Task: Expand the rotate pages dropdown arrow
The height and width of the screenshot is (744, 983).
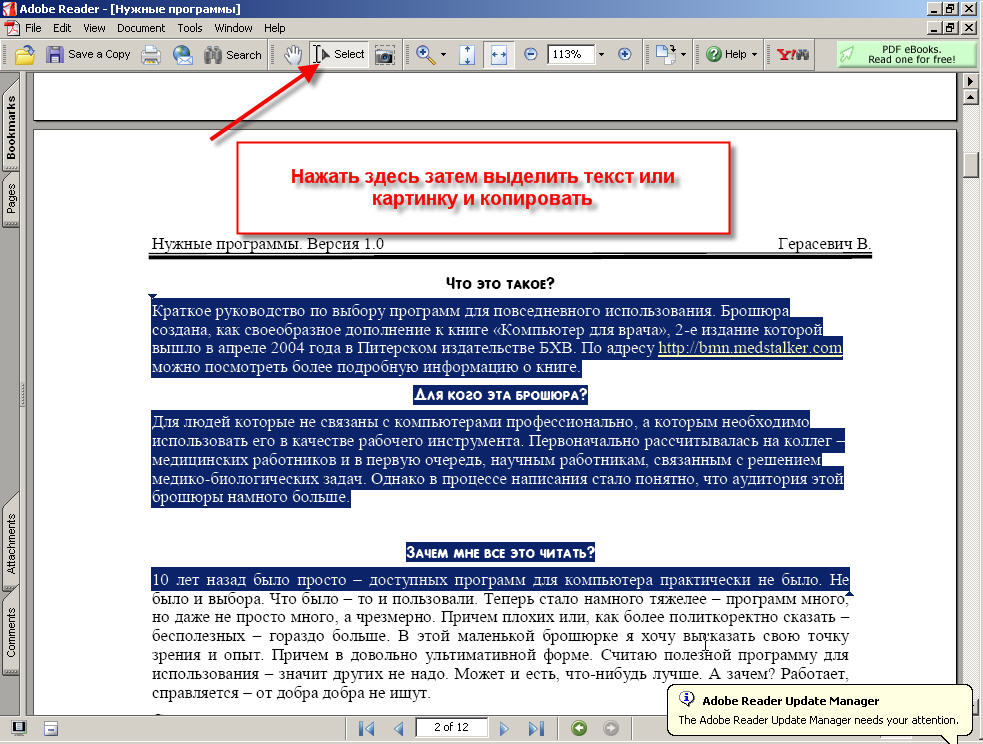Action: pyautogui.click(x=683, y=55)
